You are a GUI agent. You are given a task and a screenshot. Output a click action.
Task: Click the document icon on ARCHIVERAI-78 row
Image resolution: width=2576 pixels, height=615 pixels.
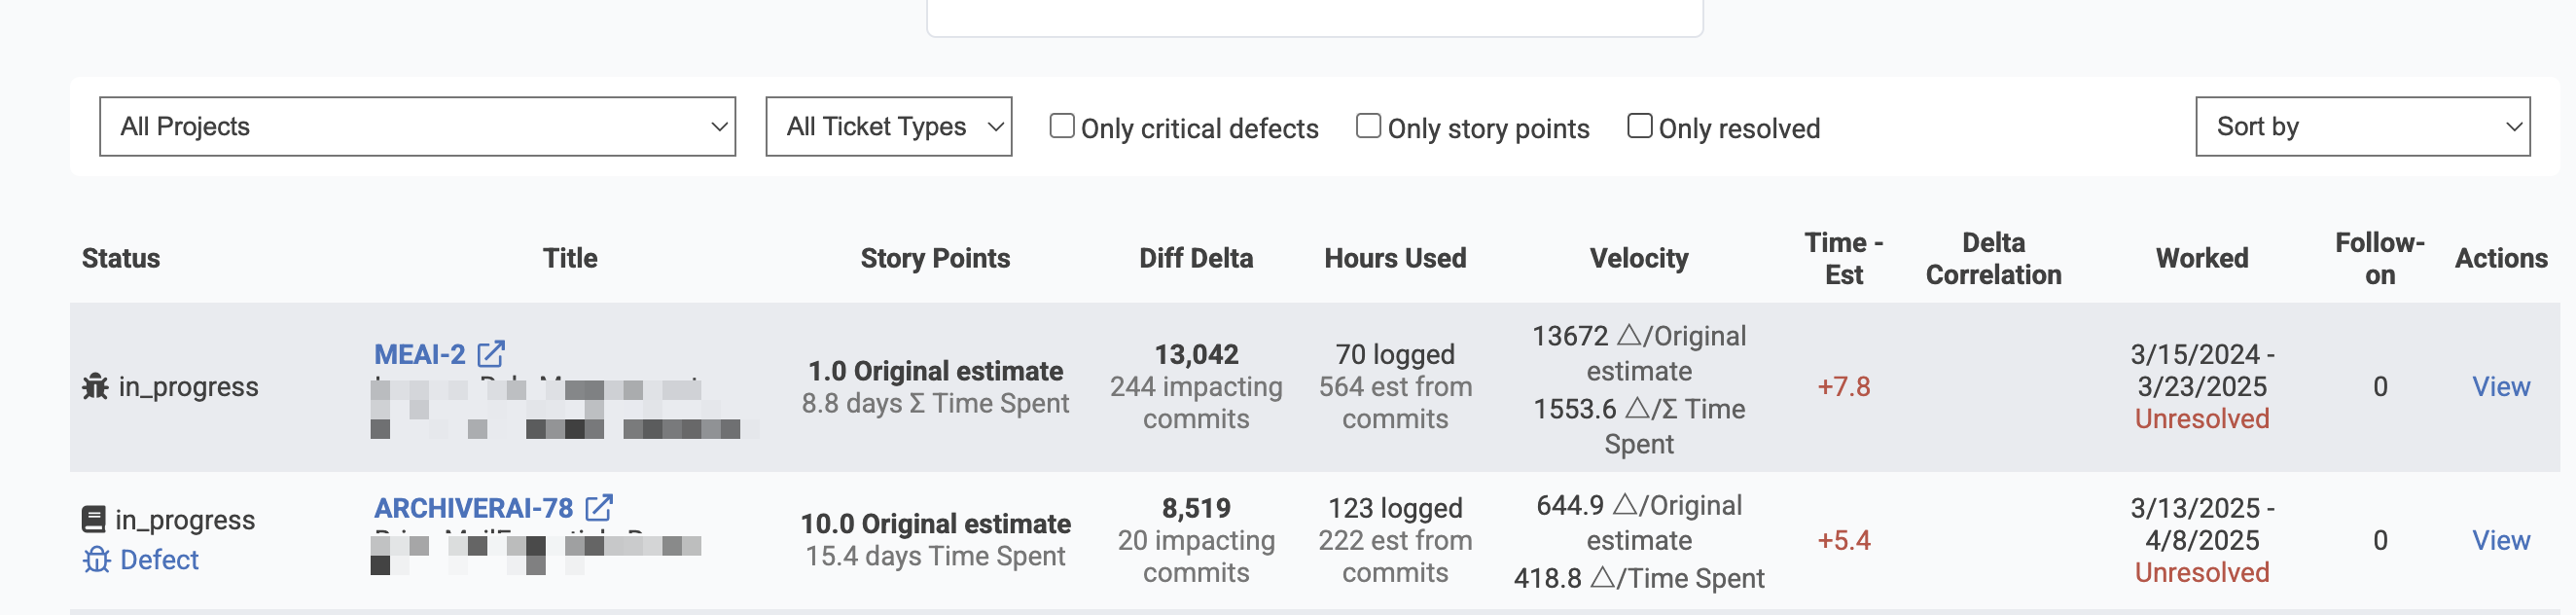point(93,520)
